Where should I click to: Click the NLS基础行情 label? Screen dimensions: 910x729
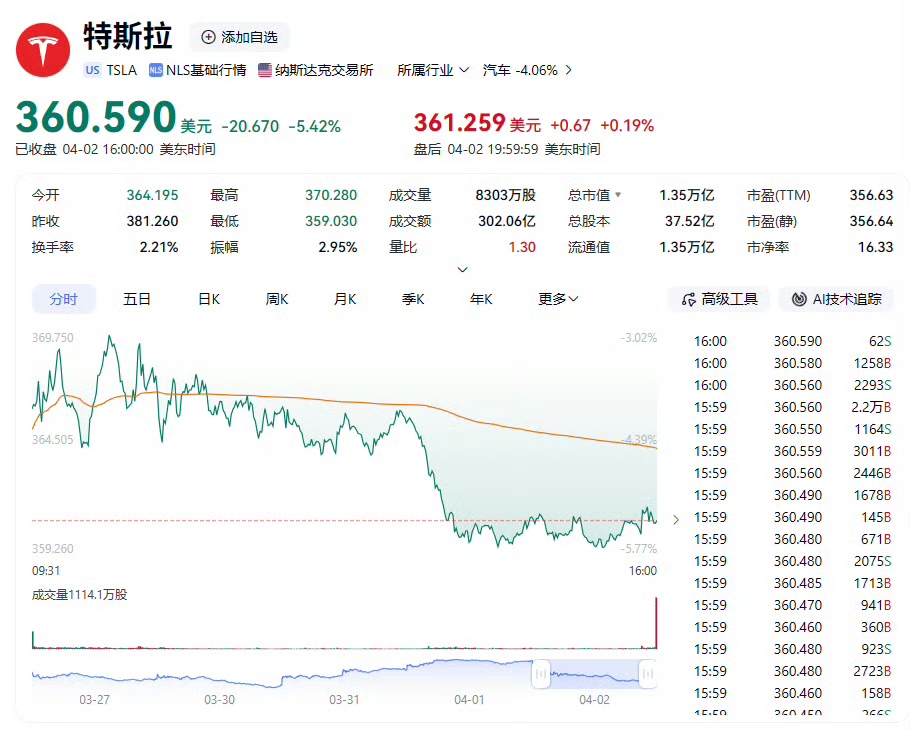(x=206, y=70)
